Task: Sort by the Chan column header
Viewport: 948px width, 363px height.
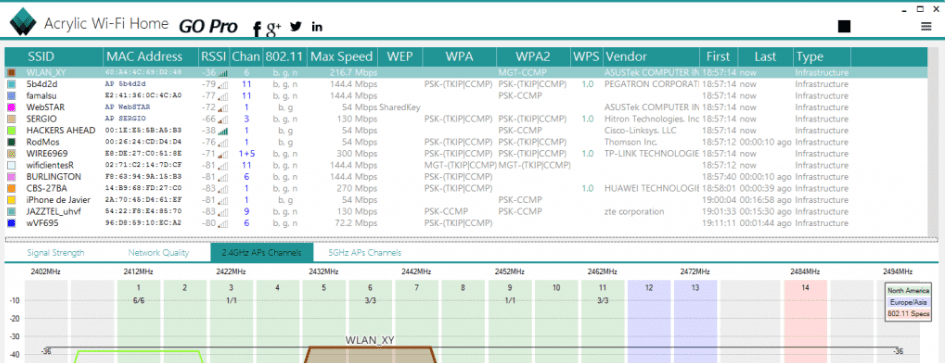Action: [245, 57]
